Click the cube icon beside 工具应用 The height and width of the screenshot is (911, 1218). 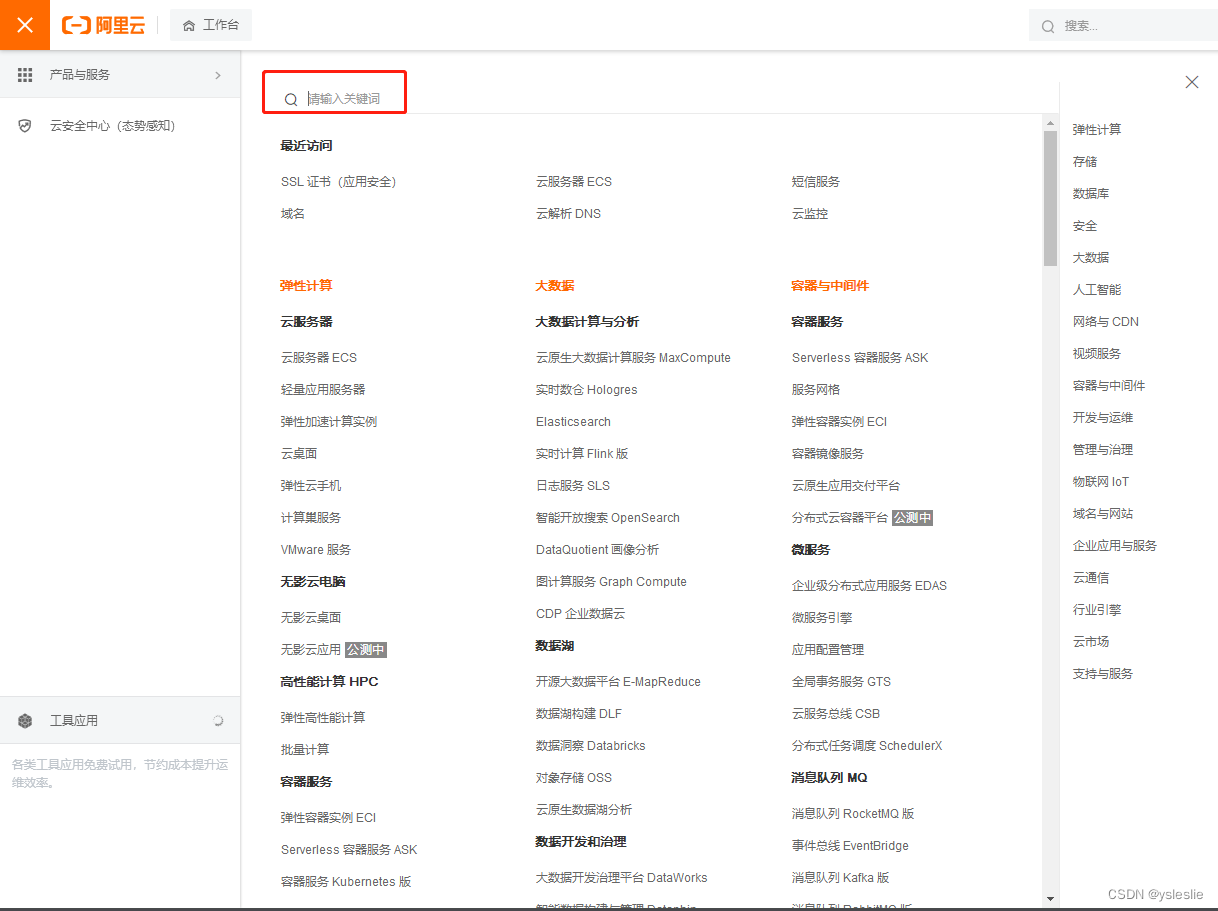[x=25, y=721]
